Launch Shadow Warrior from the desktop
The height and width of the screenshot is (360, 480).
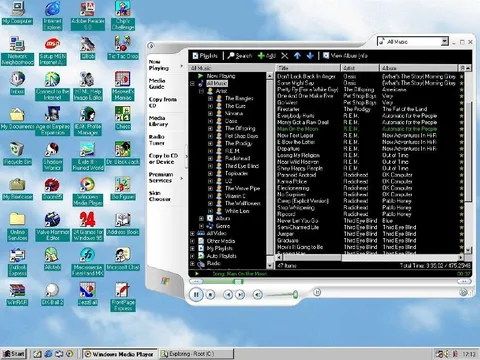pos(52,156)
